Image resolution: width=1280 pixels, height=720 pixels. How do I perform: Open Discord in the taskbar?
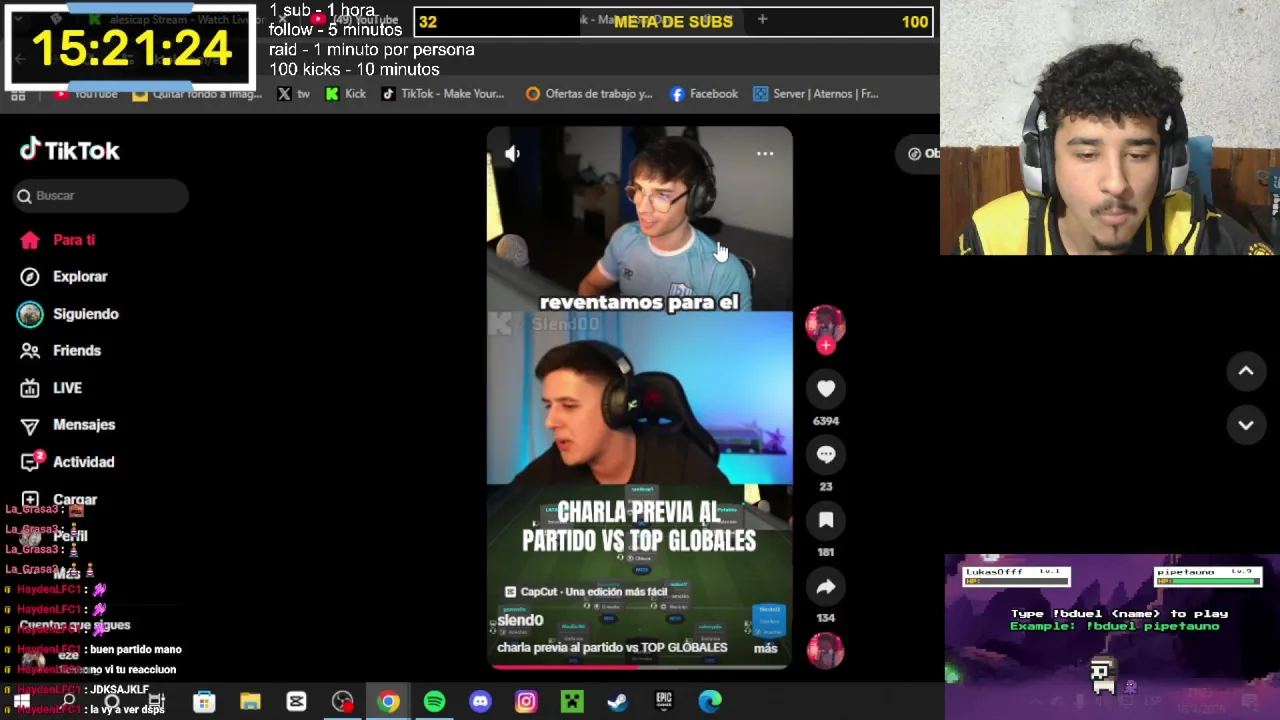(x=480, y=702)
